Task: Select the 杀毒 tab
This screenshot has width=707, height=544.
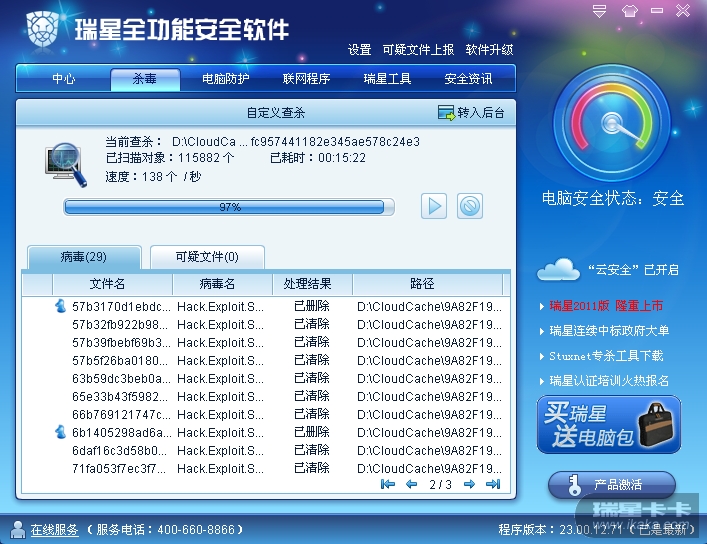Action: click(x=145, y=79)
